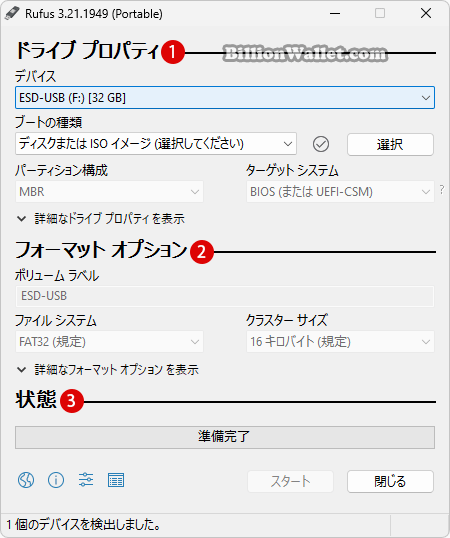Screen dimensions: 450x538
Task: Show the about information icon
Action: (x=56, y=480)
